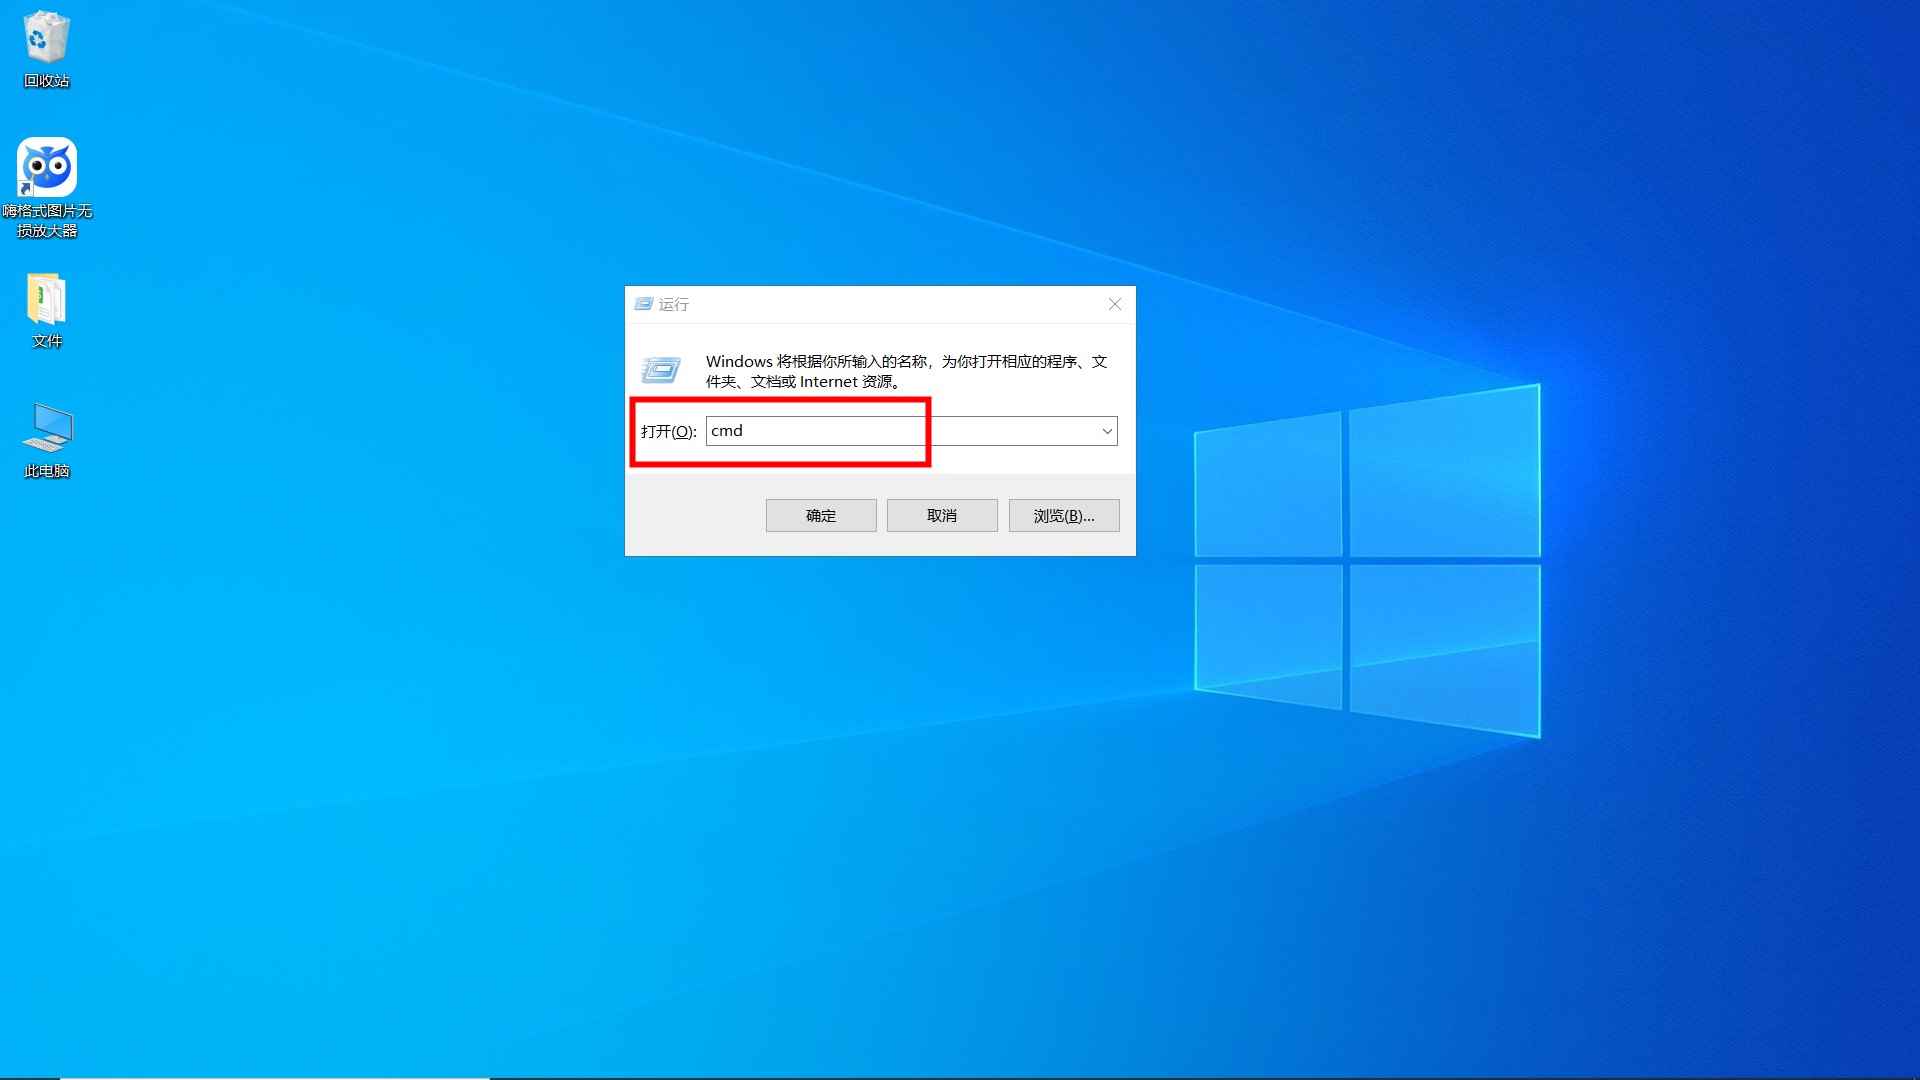Open file browser via 浏览(B)... button

pos(1063,516)
